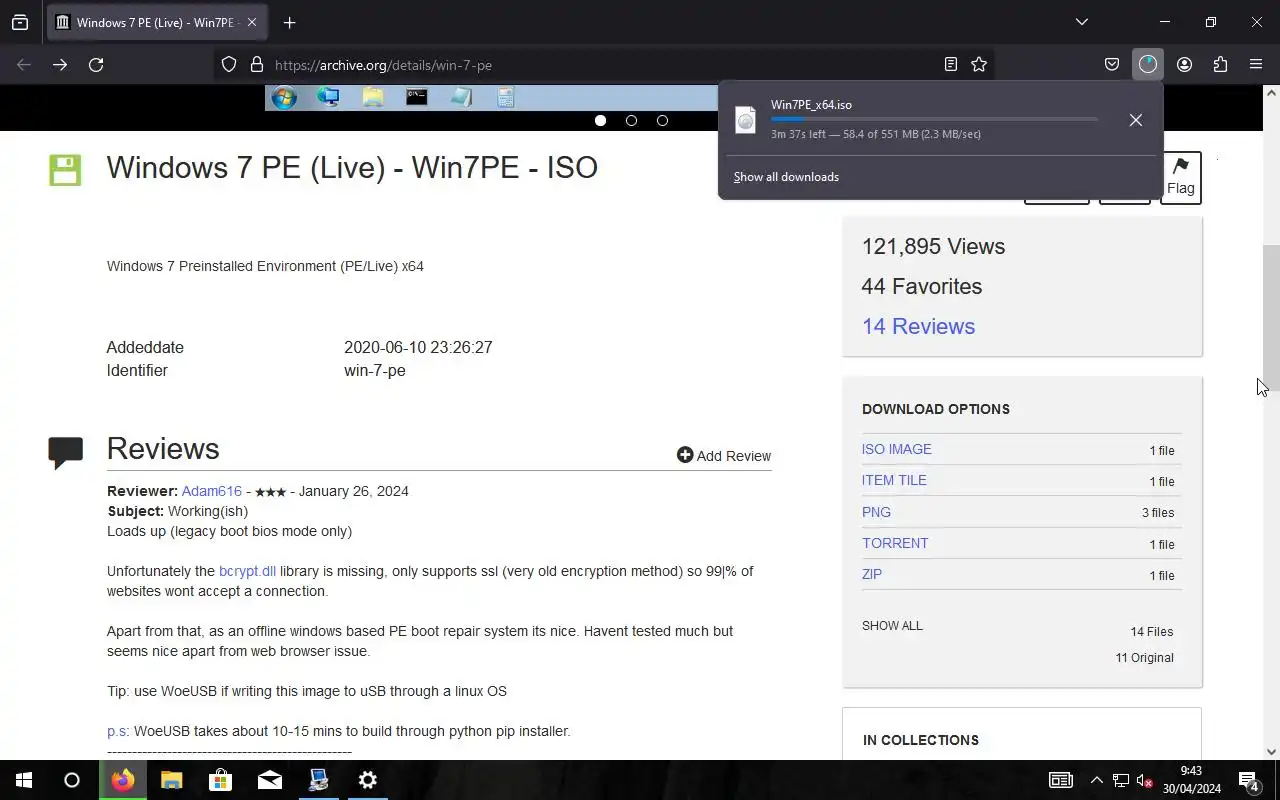This screenshot has height=800, width=1280.
Task: Reload the current page
Action: click(96, 65)
